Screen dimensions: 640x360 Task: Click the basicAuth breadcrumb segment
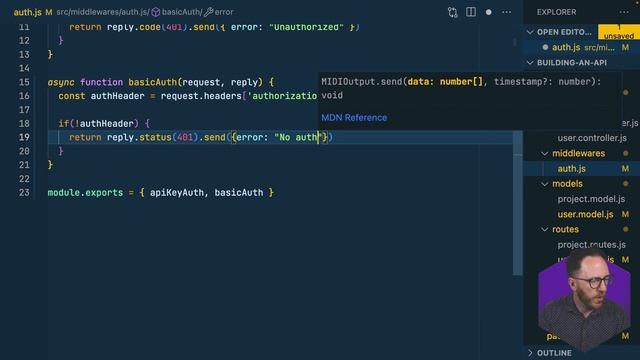[x=177, y=12]
